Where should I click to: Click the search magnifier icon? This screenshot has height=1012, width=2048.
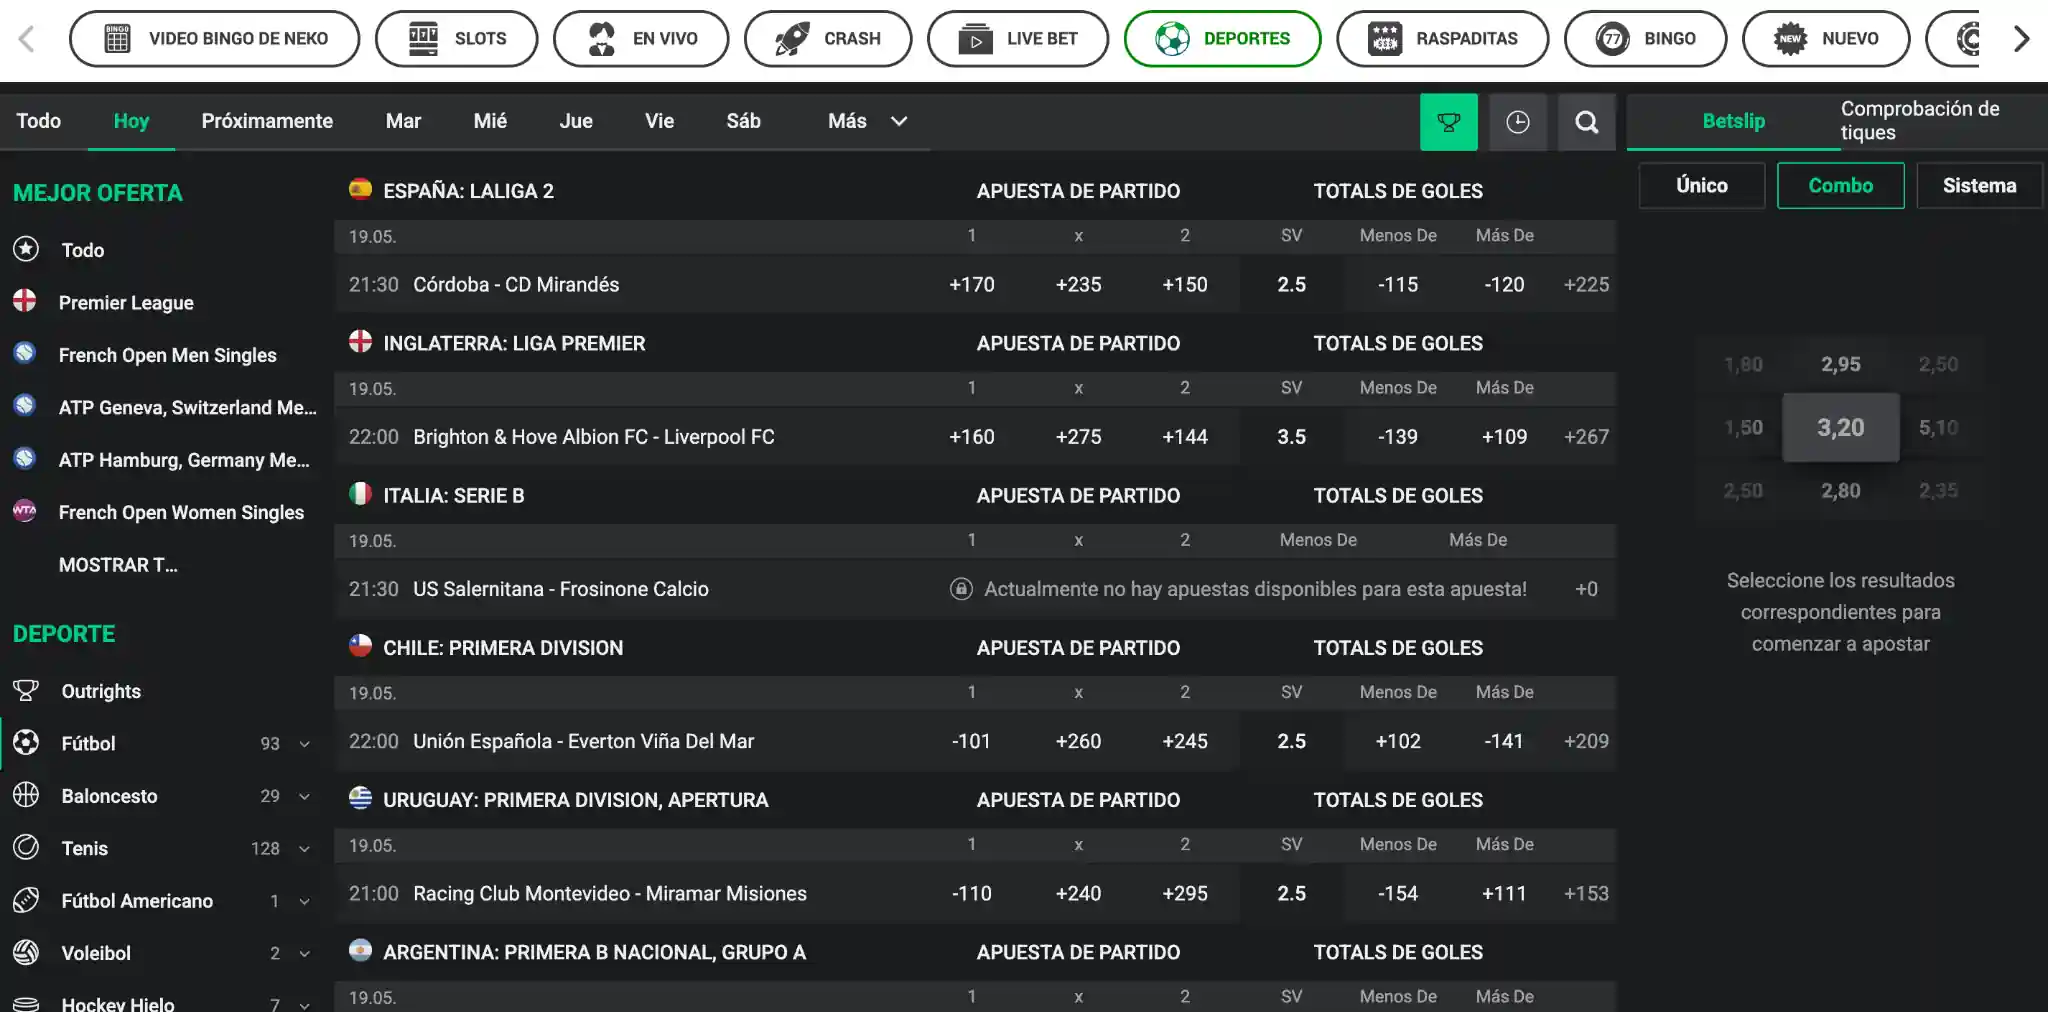[1586, 121]
